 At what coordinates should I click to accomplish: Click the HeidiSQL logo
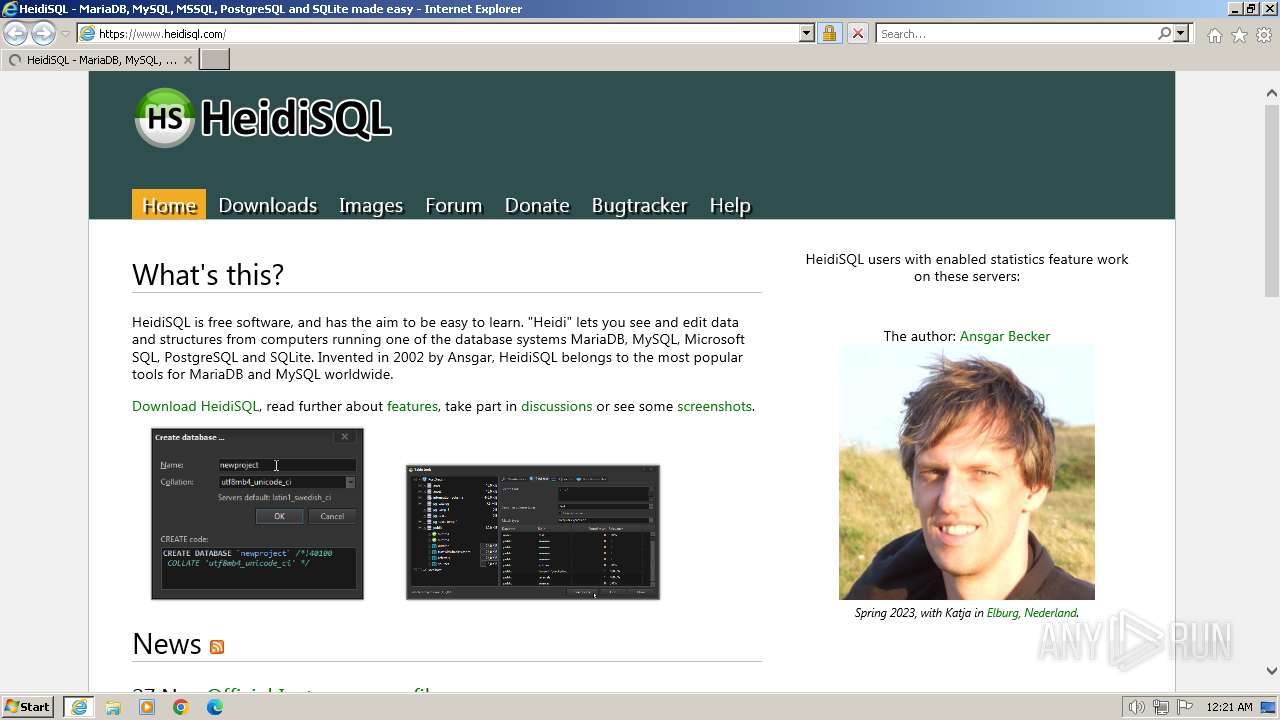(262, 118)
